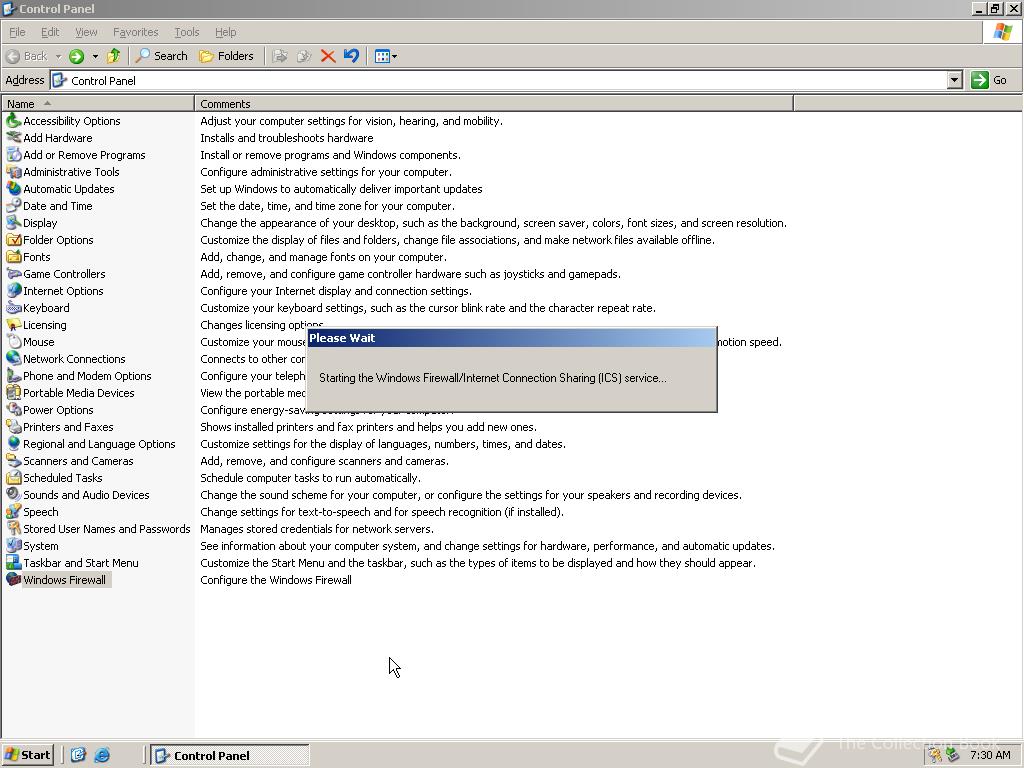Sort by the Comments column header
This screenshot has height=768, width=1024.
click(494, 103)
